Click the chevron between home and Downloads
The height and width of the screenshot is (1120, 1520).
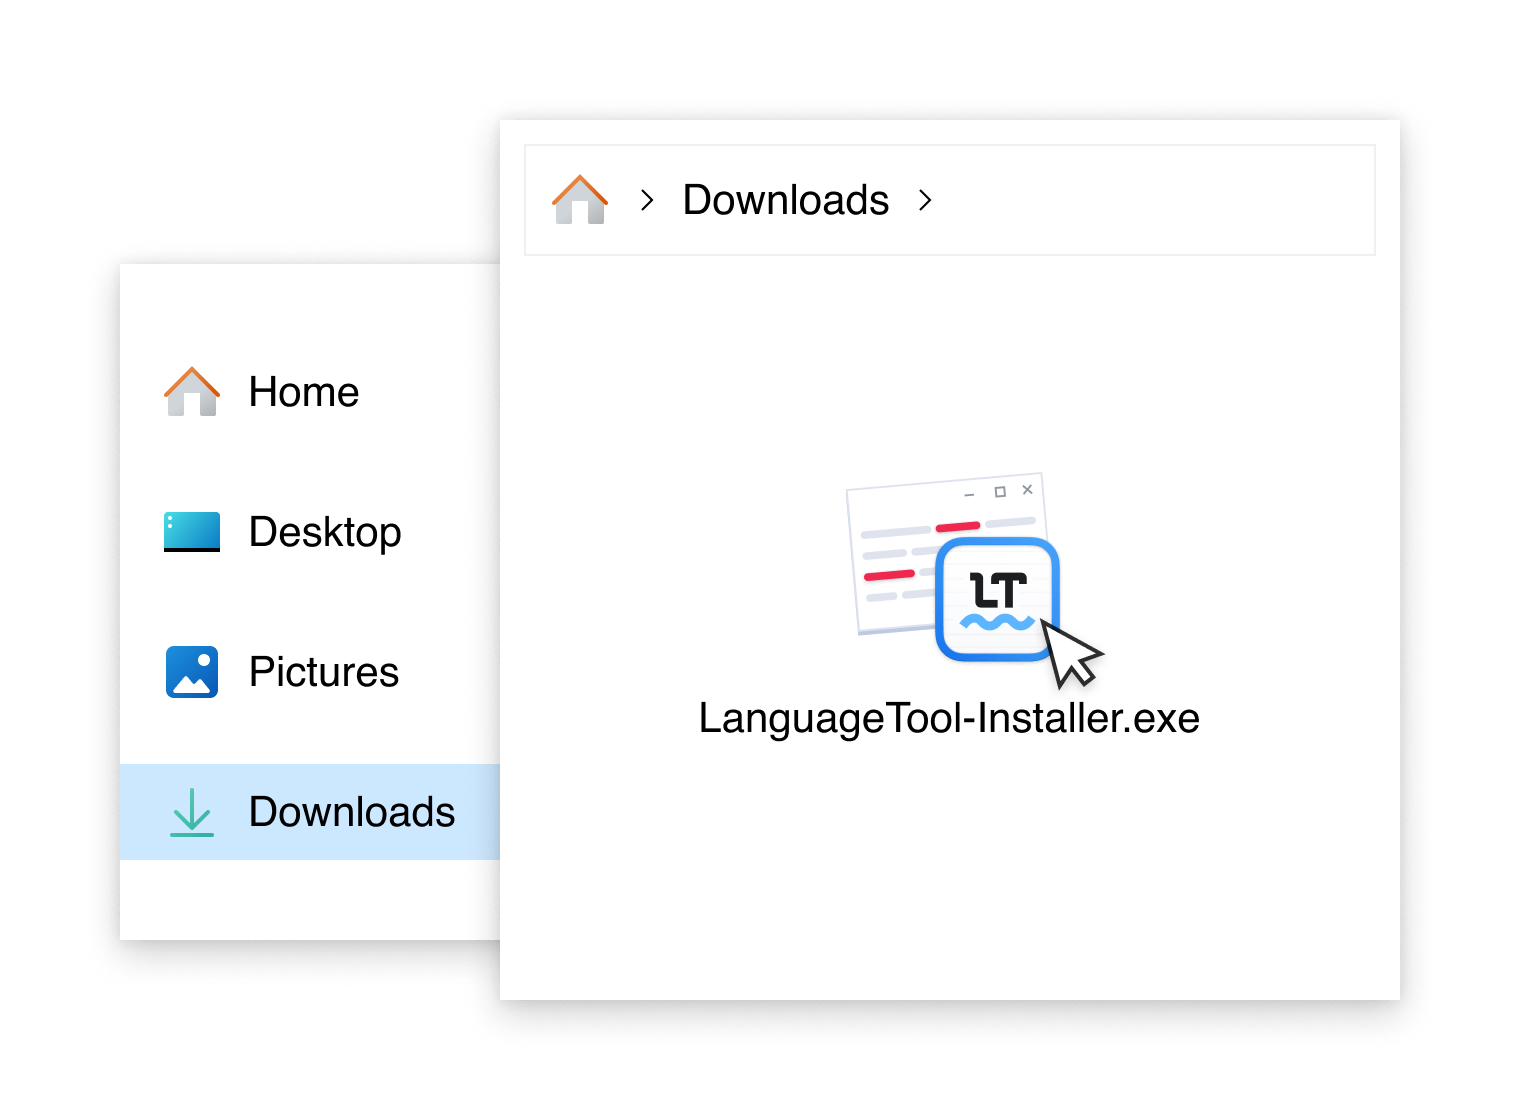[x=648, y=200]
